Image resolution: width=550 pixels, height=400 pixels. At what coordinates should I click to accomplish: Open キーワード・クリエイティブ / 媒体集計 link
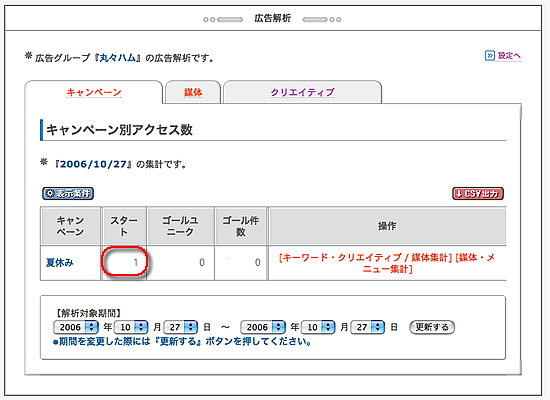pos(365,258)
